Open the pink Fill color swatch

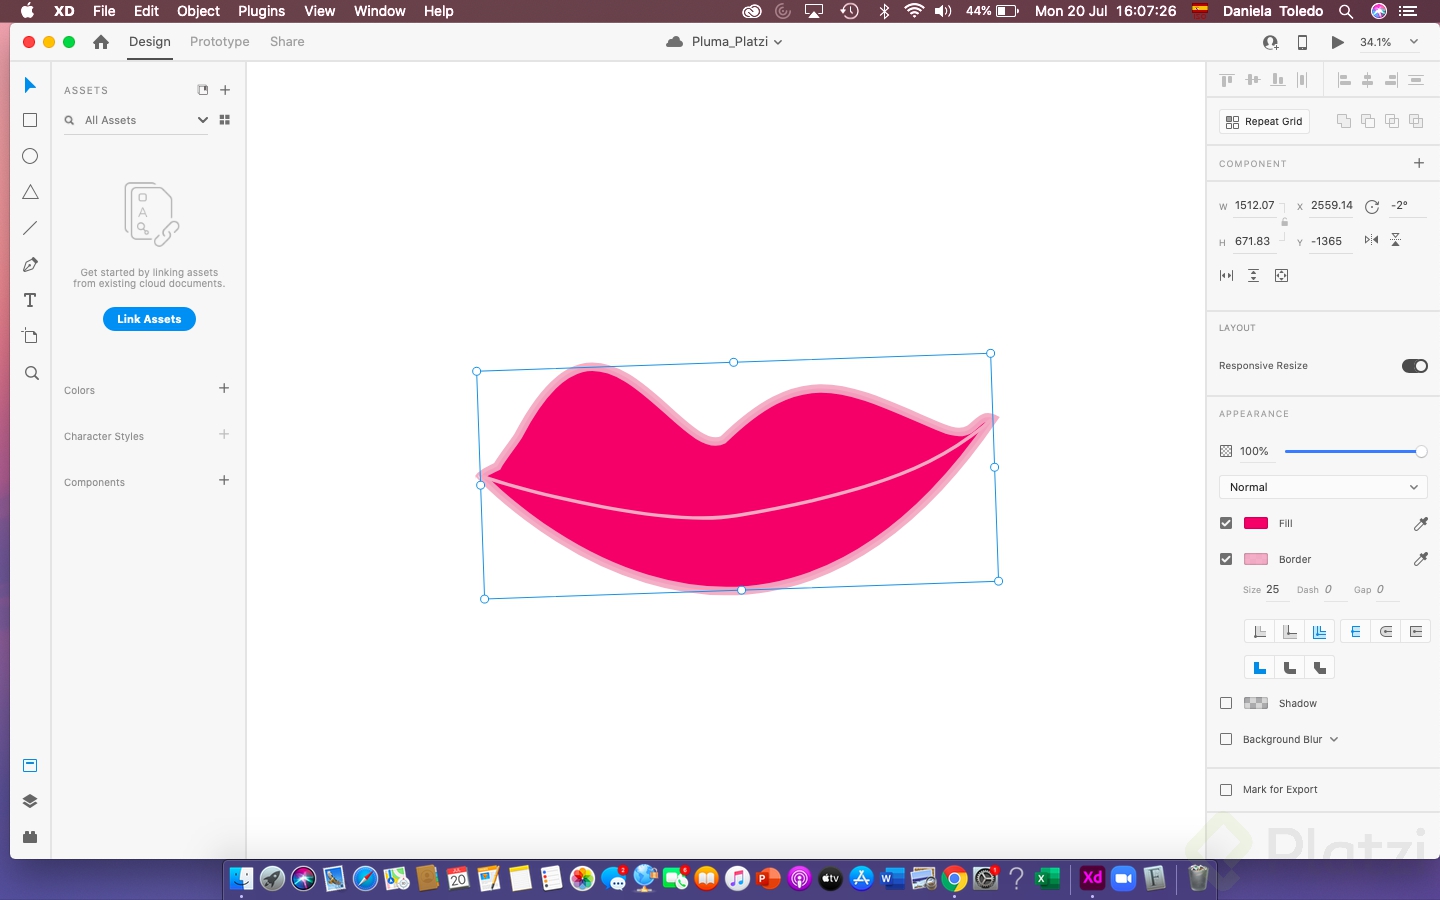1255,523
